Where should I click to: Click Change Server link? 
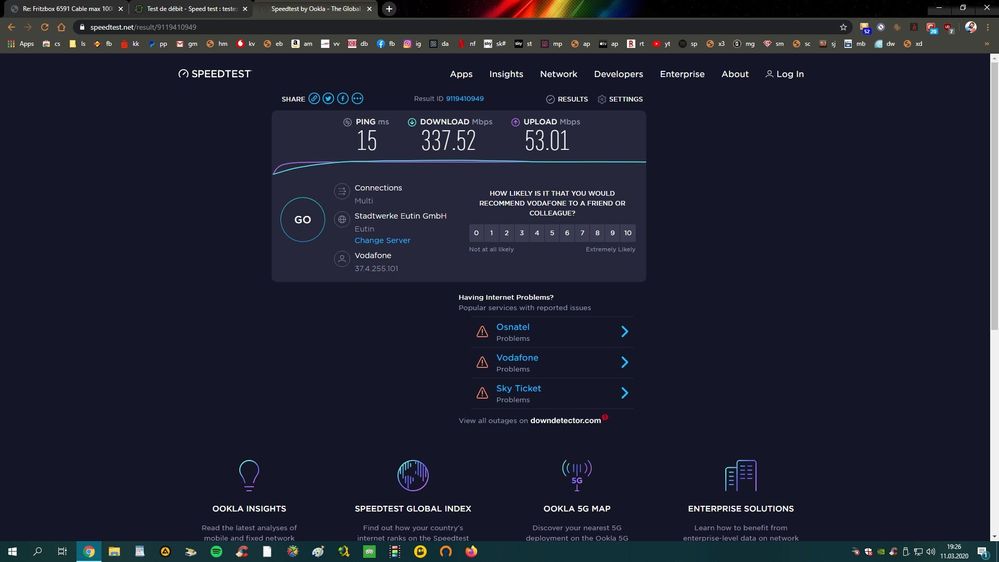pos(382,240)
